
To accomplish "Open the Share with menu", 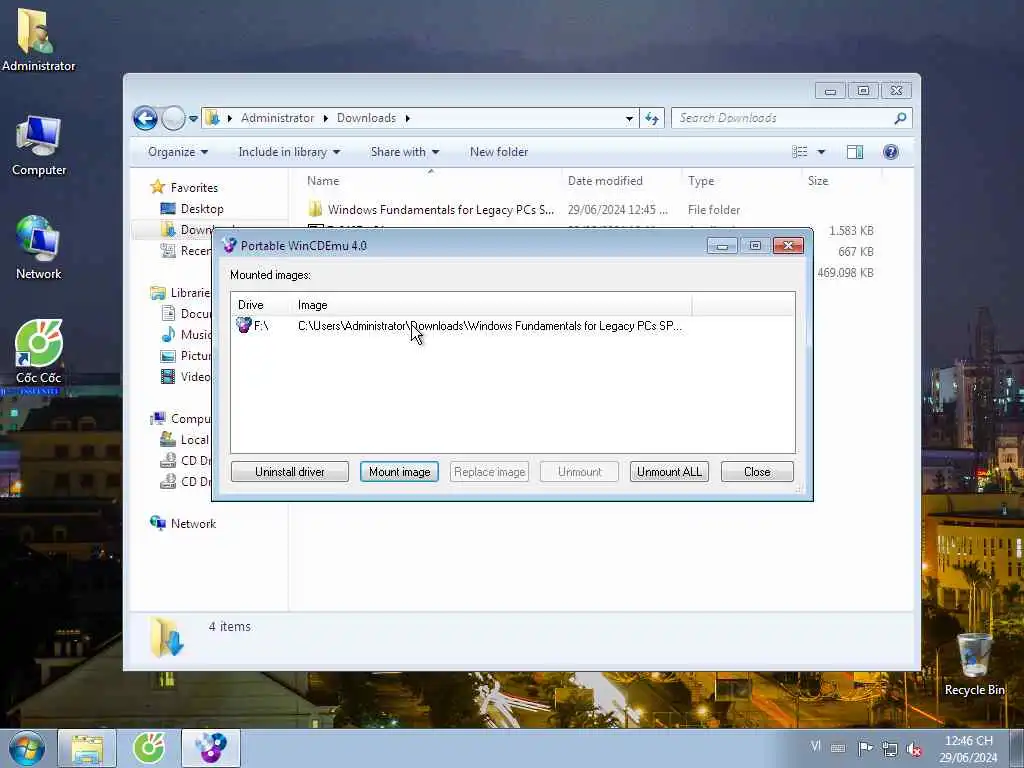I will click(x=405, y=152).
